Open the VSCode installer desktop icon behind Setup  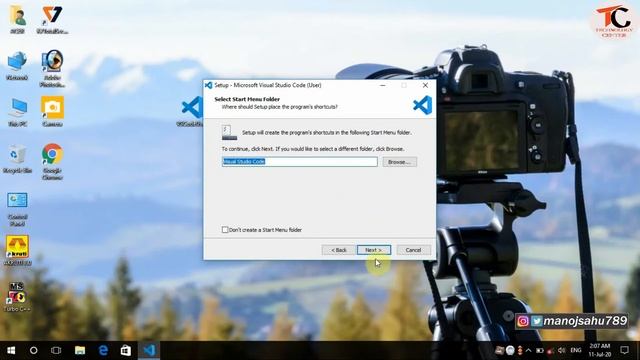tap(191, 111)
